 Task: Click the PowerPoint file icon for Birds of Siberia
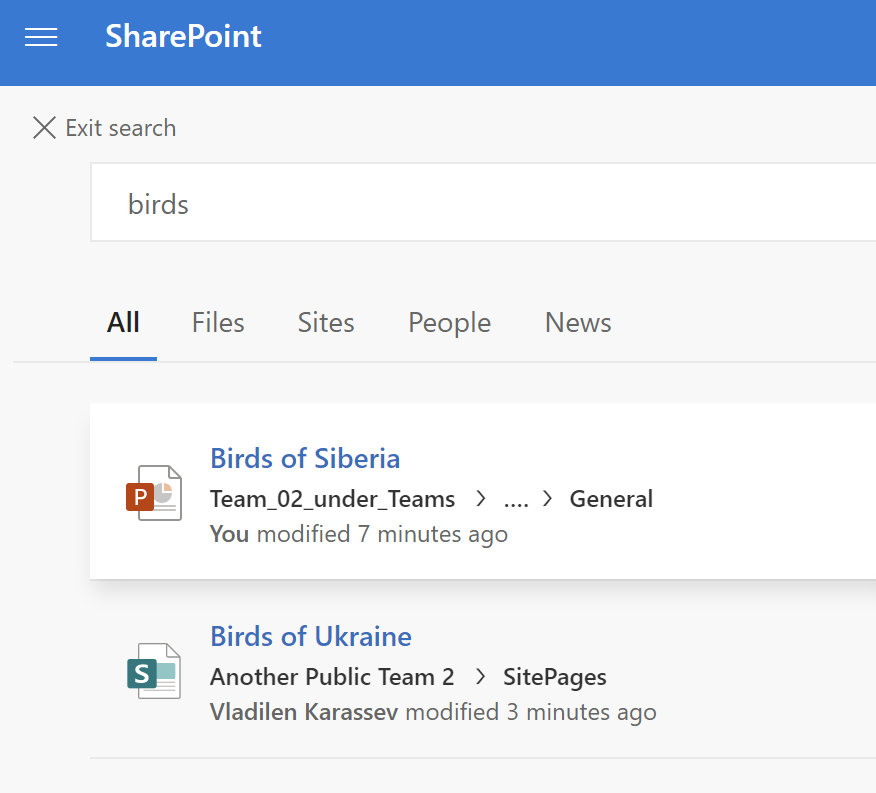(154, 492)
